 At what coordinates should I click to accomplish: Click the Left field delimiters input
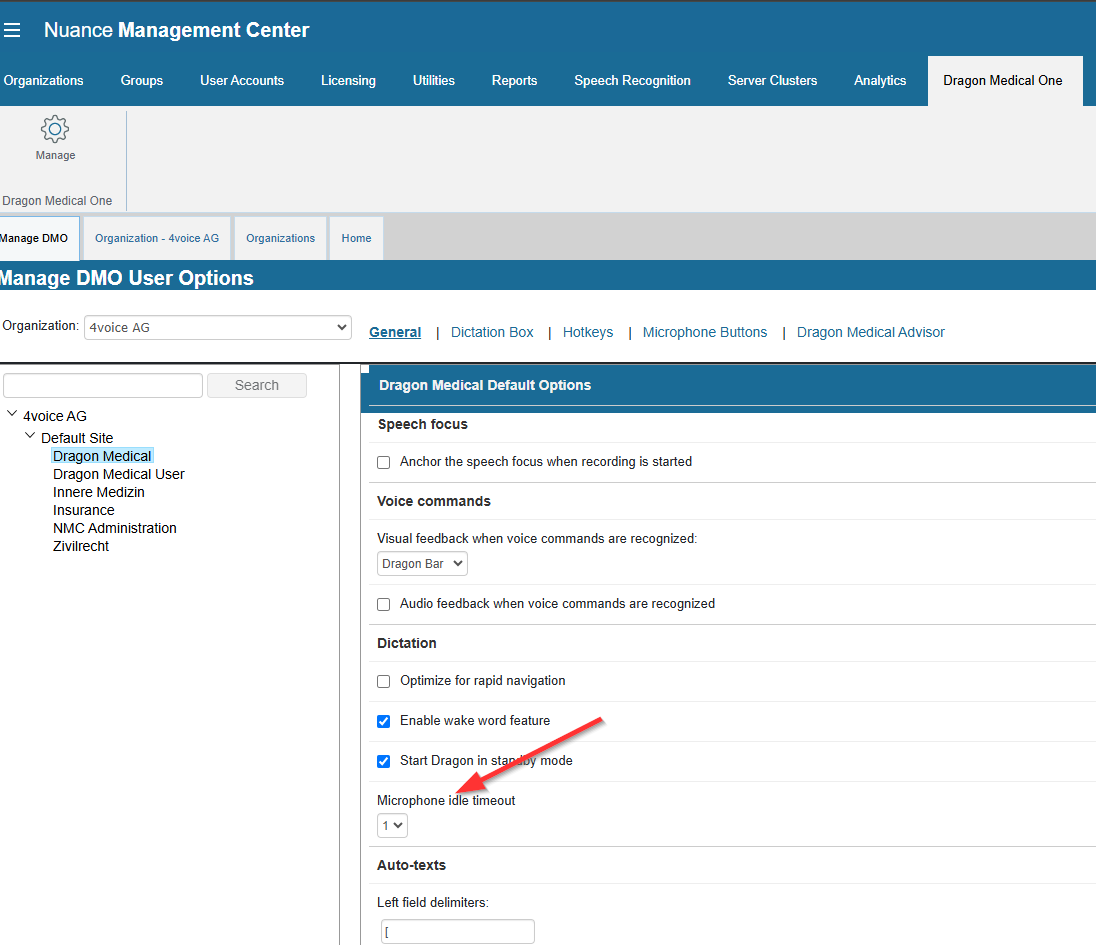(x=458, y=932)
